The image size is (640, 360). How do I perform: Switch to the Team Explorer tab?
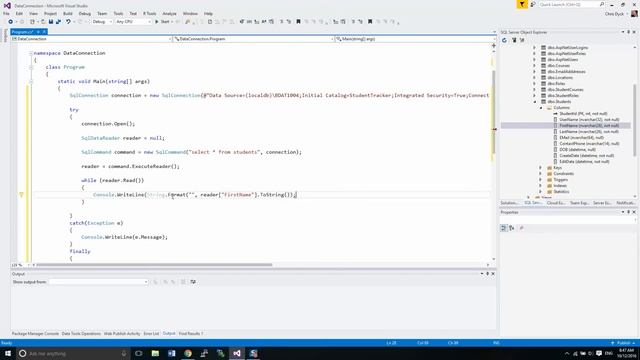[579, 203]
